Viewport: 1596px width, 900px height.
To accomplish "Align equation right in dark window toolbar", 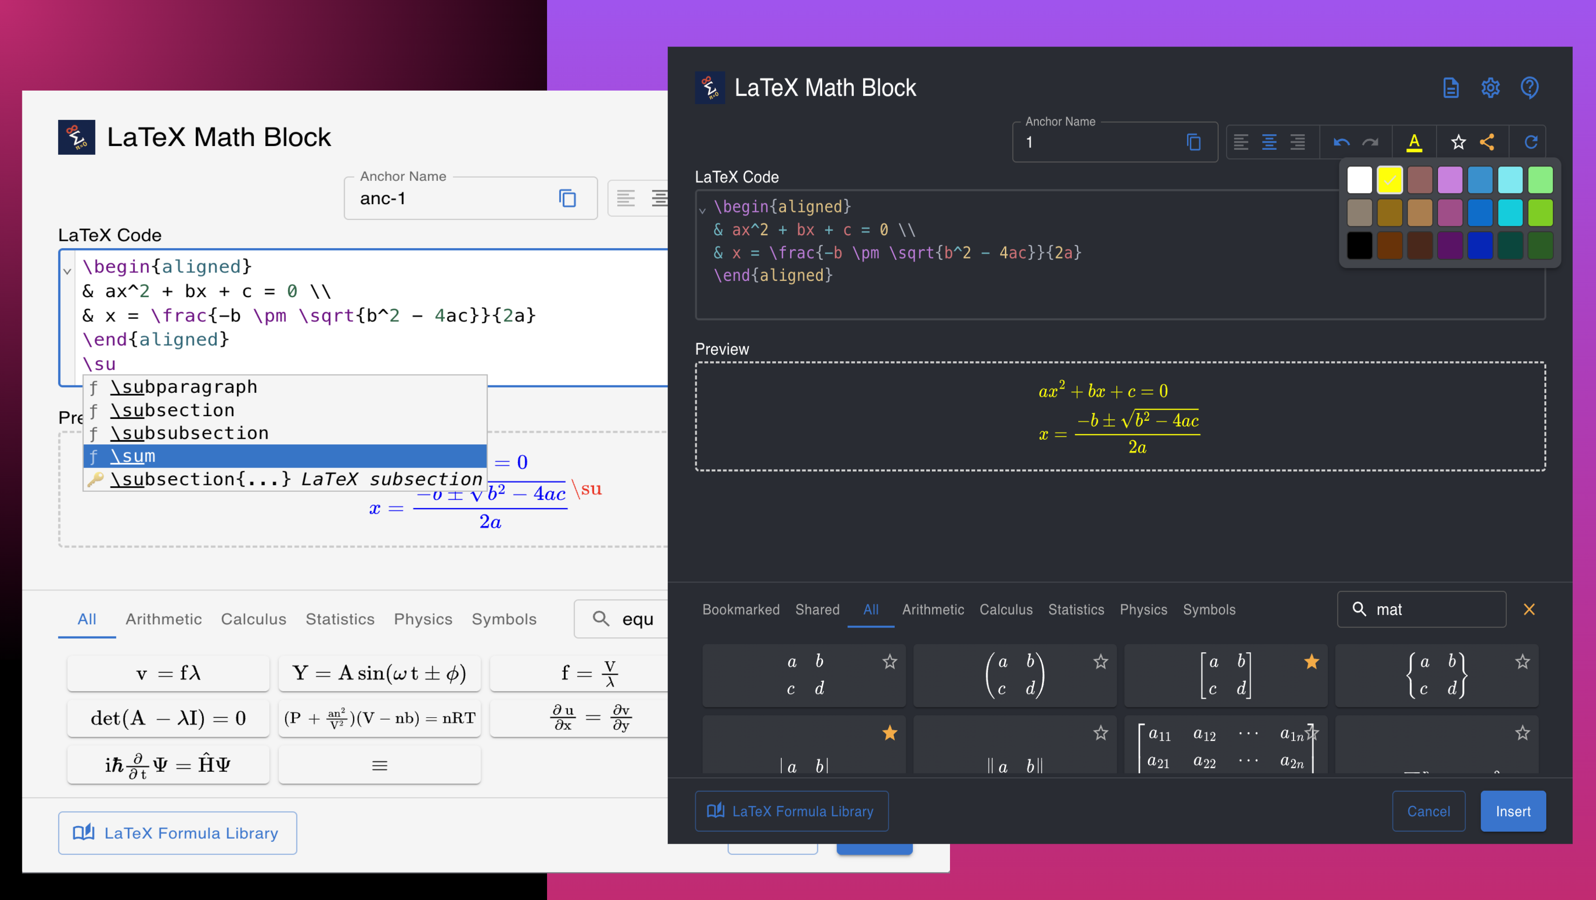I will click(1297, 142).
